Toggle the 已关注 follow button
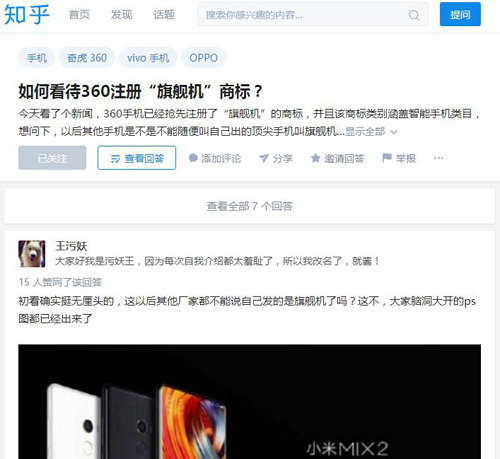The width and height of the screenshot is (500, 459). coord(52,158)
